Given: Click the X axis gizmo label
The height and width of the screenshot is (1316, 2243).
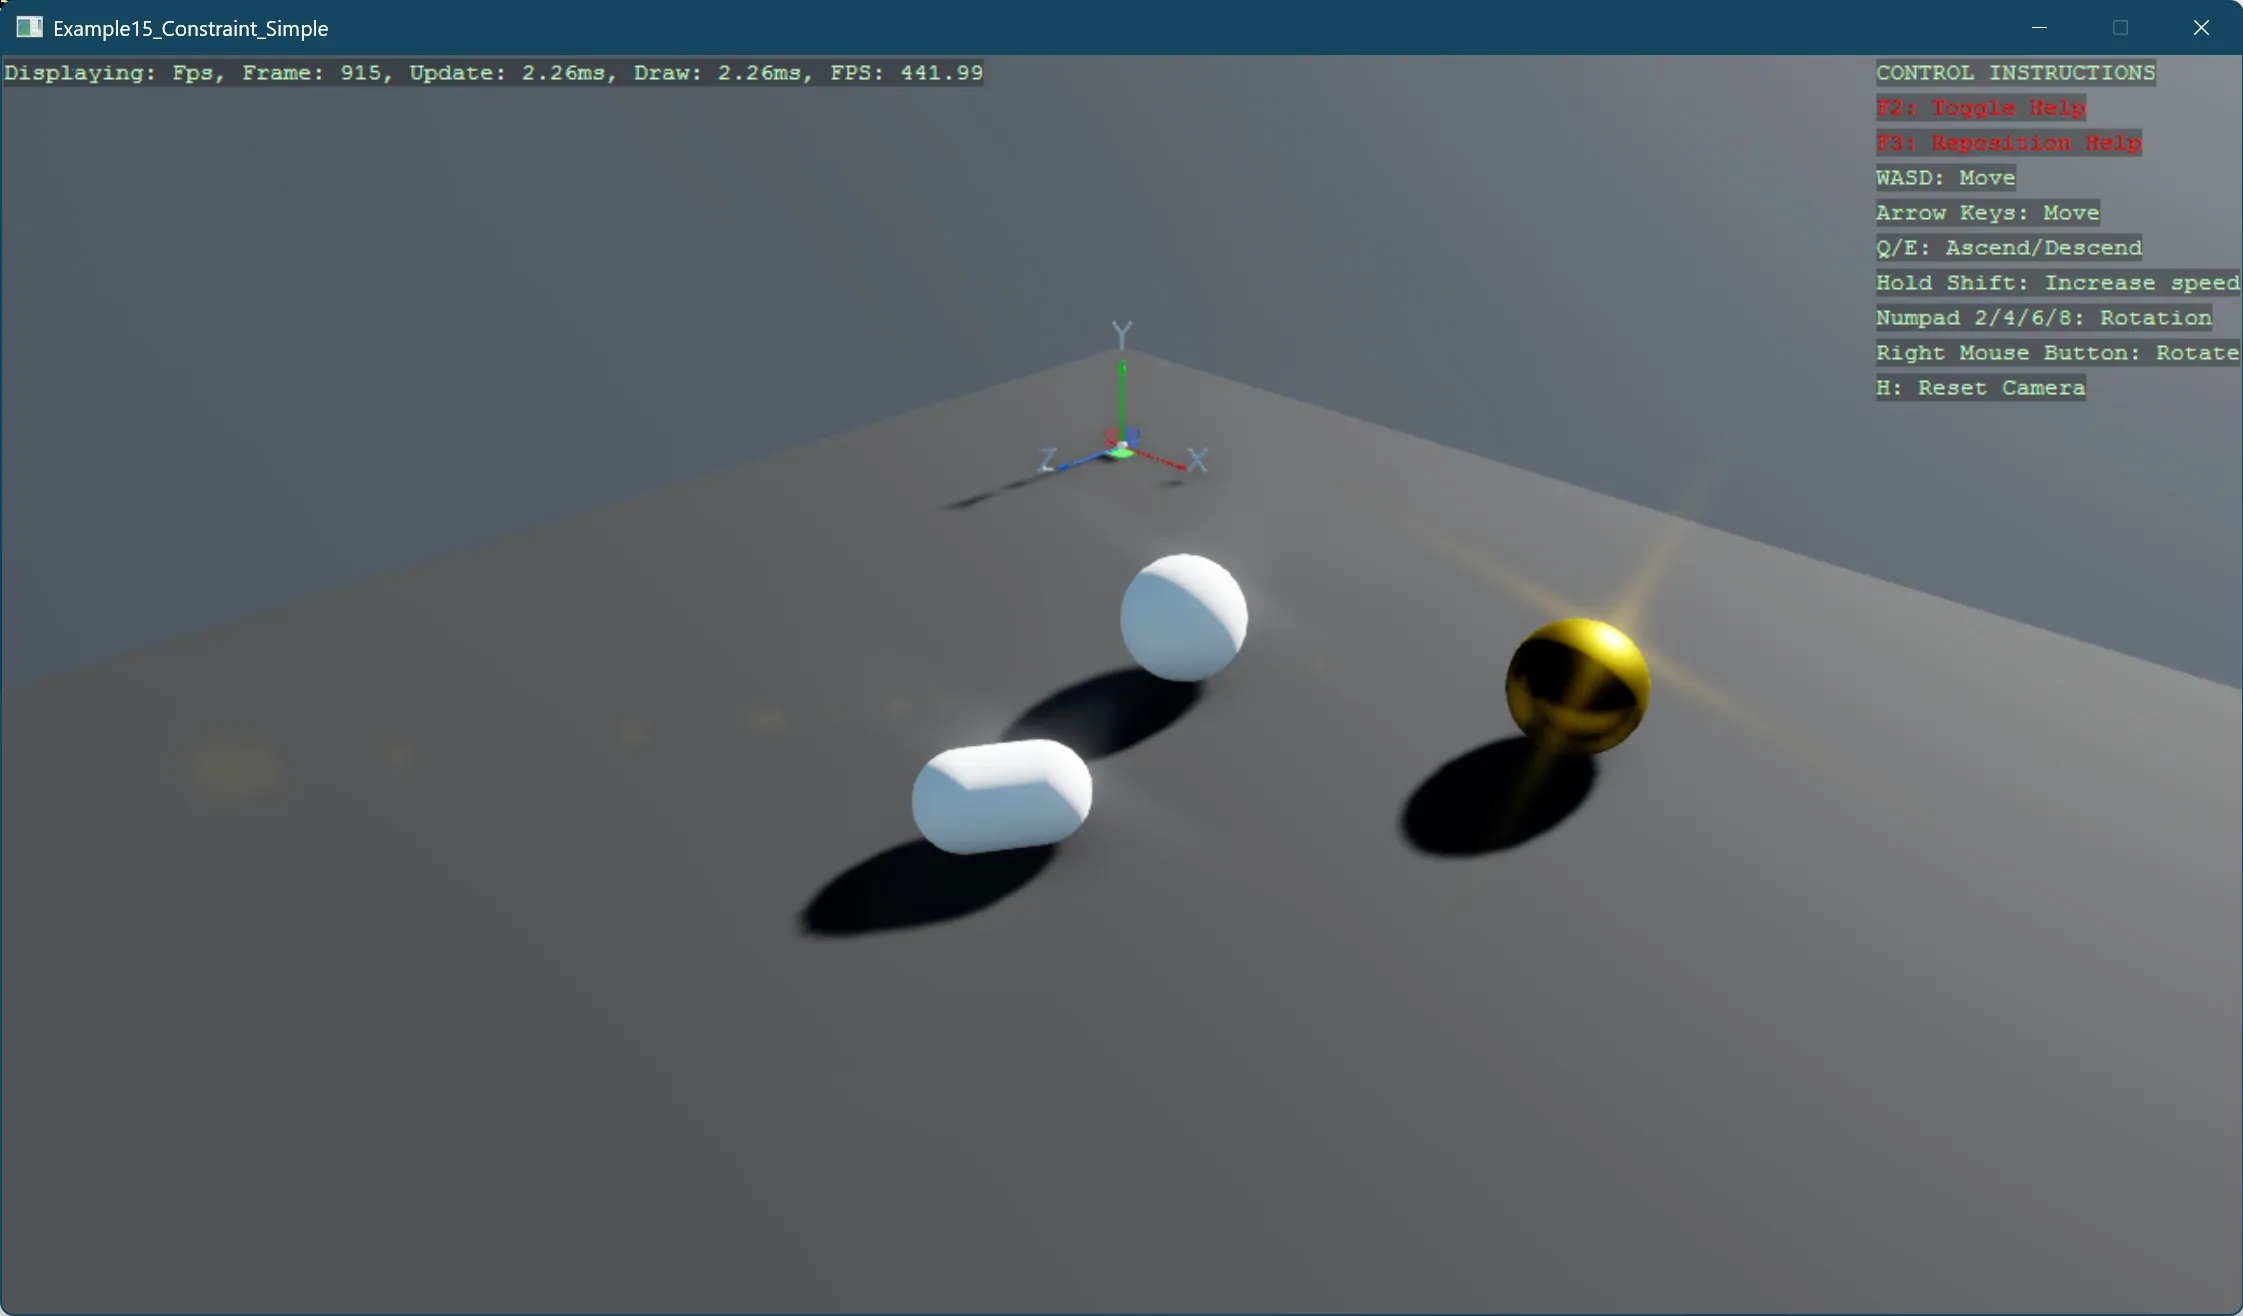Looking at the screenshot, I should [x=1197, y=460].
